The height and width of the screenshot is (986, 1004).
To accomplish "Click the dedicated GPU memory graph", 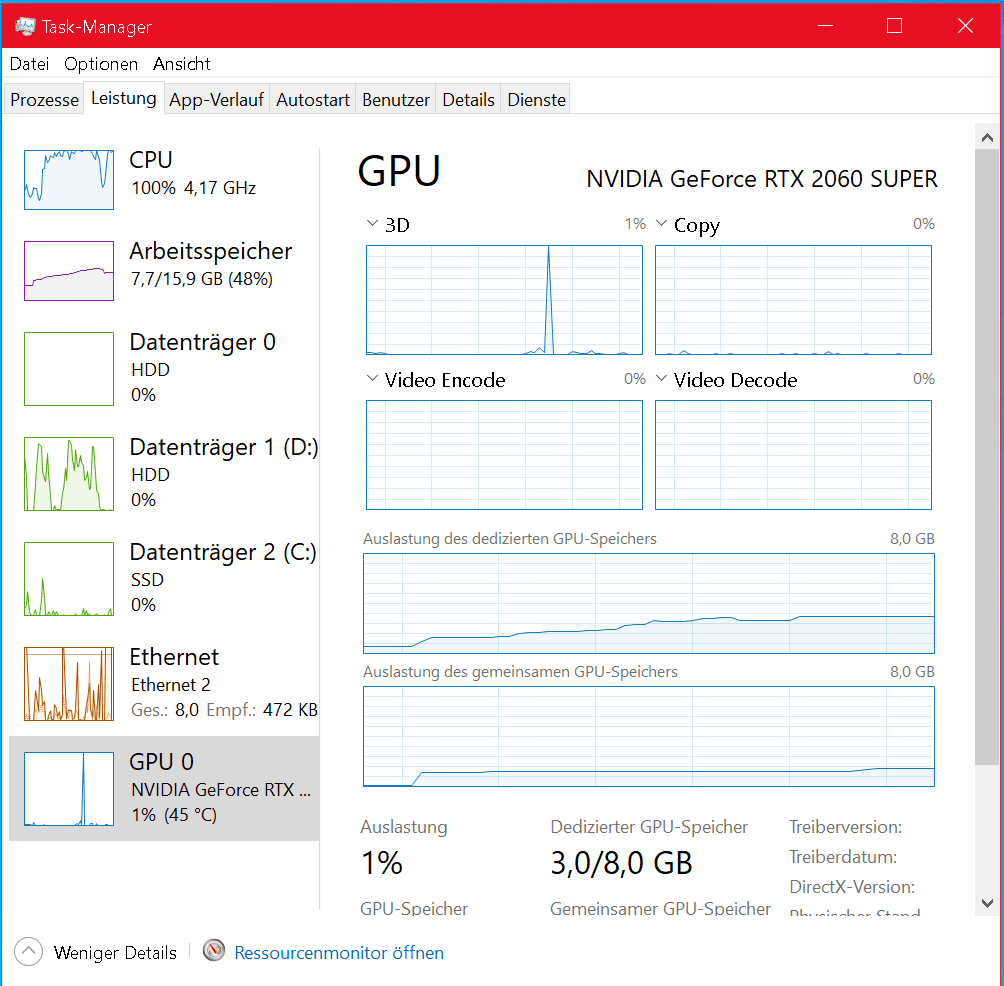I will point(649,603).
